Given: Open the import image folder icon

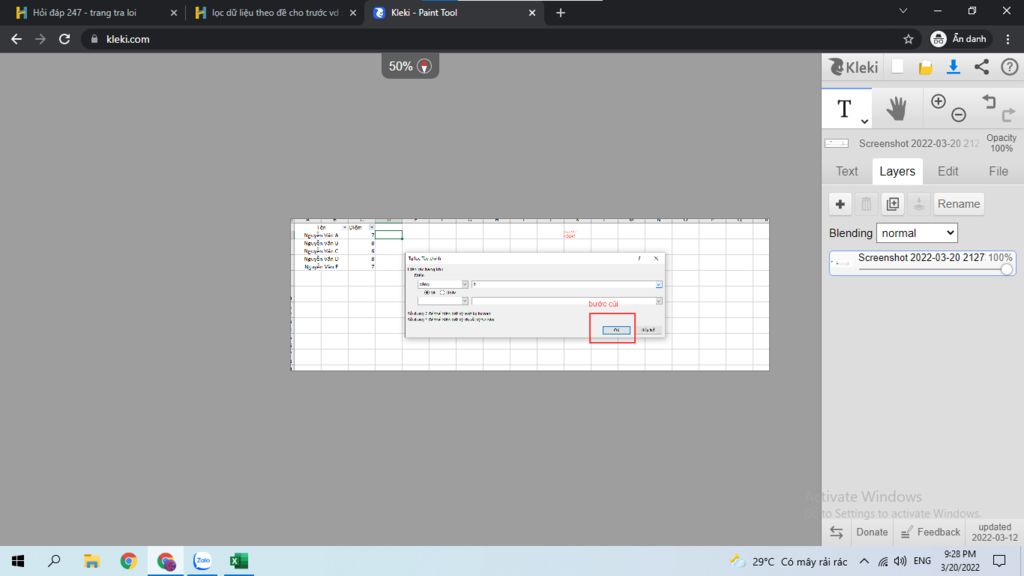Looking at the screenshot, I should 925,67.
